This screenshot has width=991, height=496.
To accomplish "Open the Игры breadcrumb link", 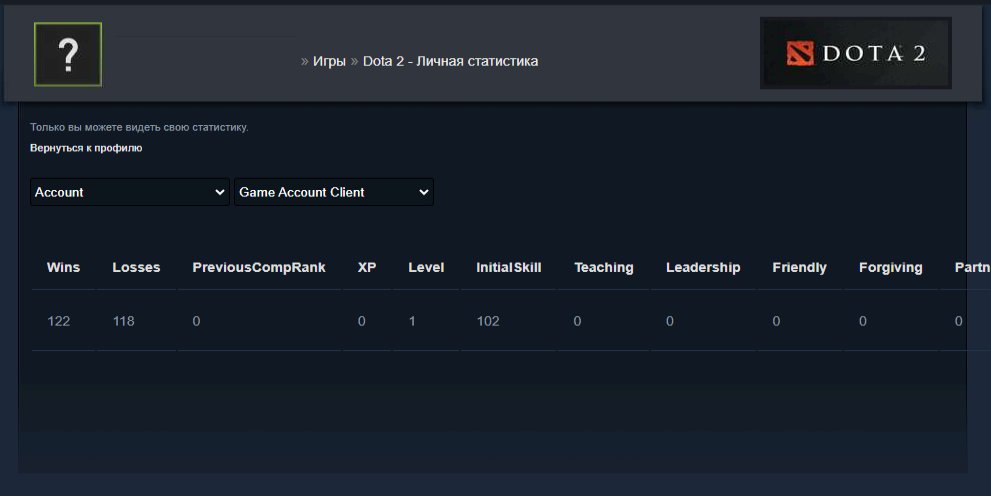I will pos(329,61).
